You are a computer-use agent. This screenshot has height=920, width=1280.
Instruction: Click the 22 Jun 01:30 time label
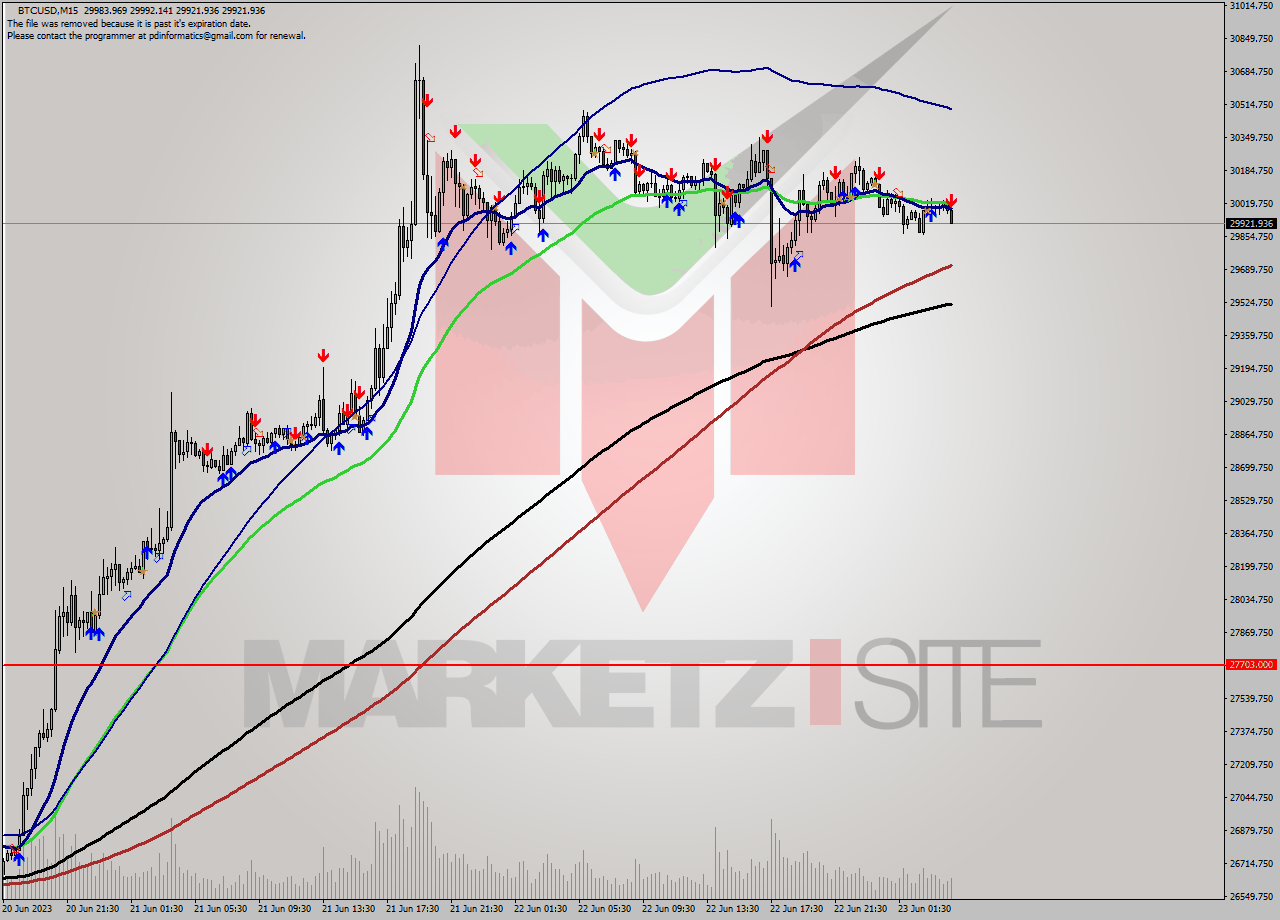point(540,909)
